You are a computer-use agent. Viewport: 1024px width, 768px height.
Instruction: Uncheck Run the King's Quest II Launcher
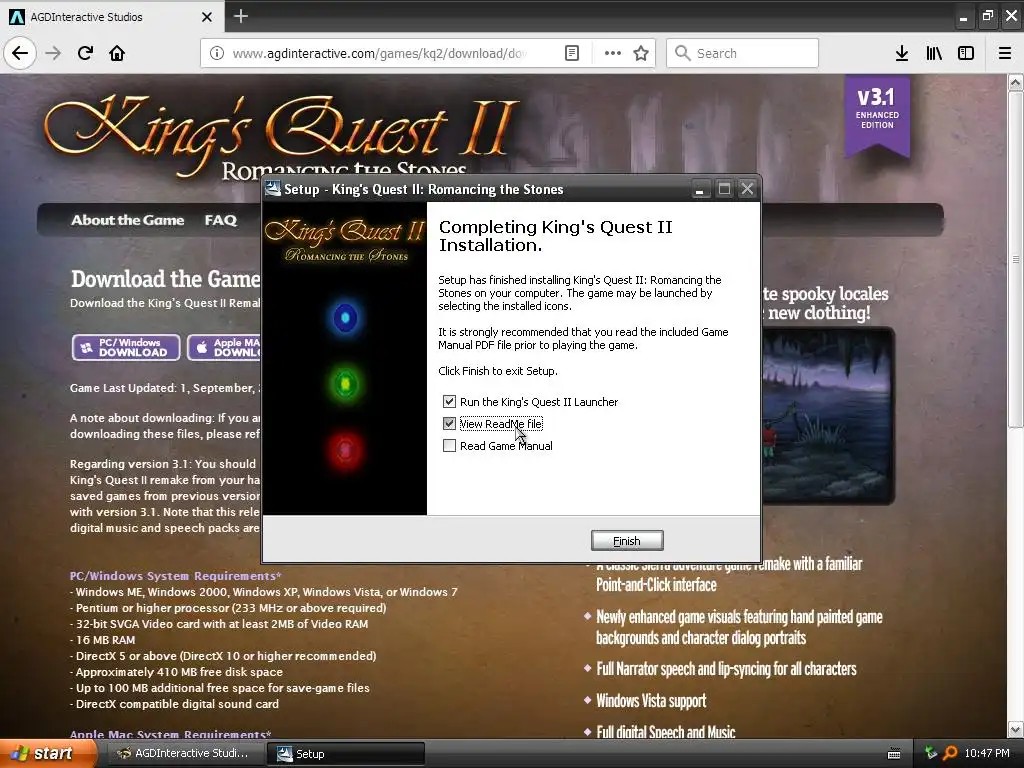tap(449, 402)
